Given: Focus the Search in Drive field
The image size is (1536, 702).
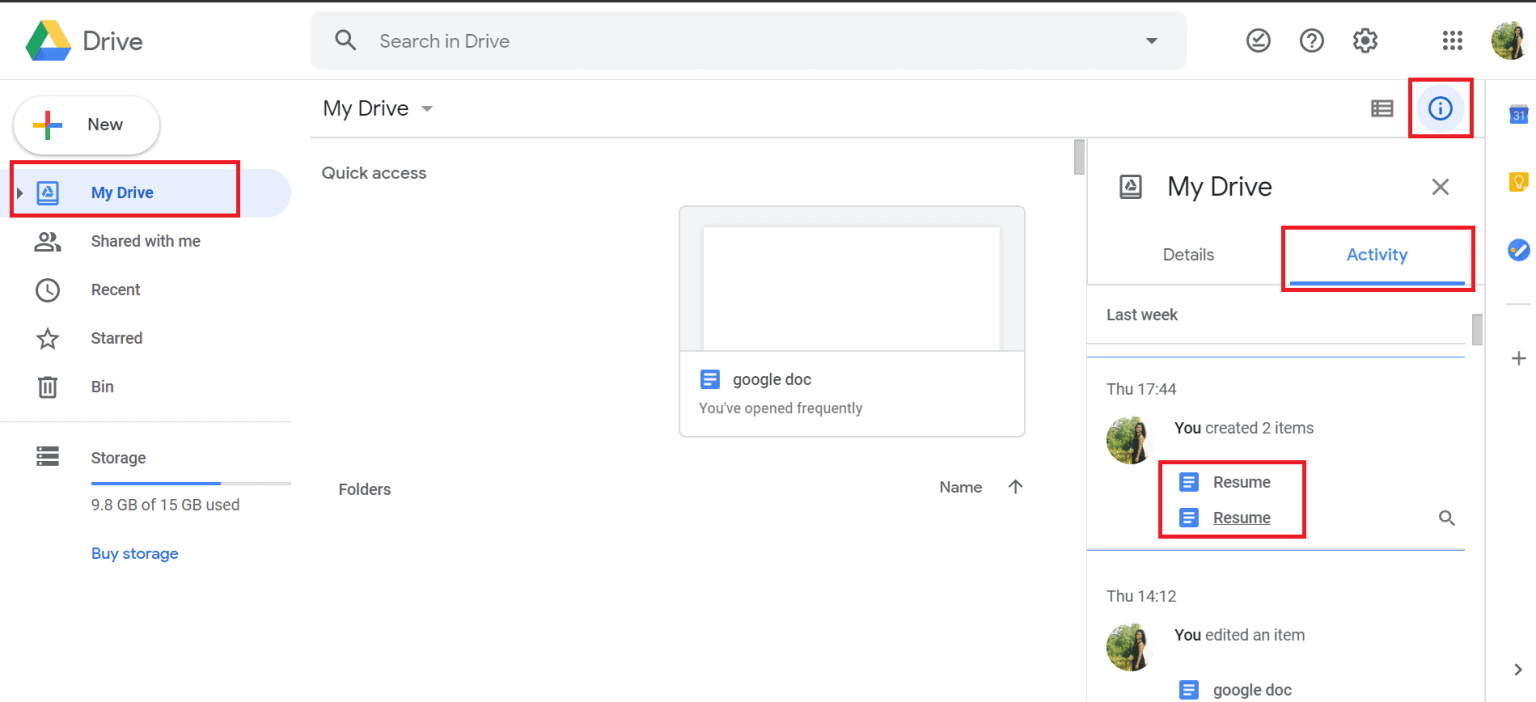Looking at the screenshot, I should [x=748, y=41].
